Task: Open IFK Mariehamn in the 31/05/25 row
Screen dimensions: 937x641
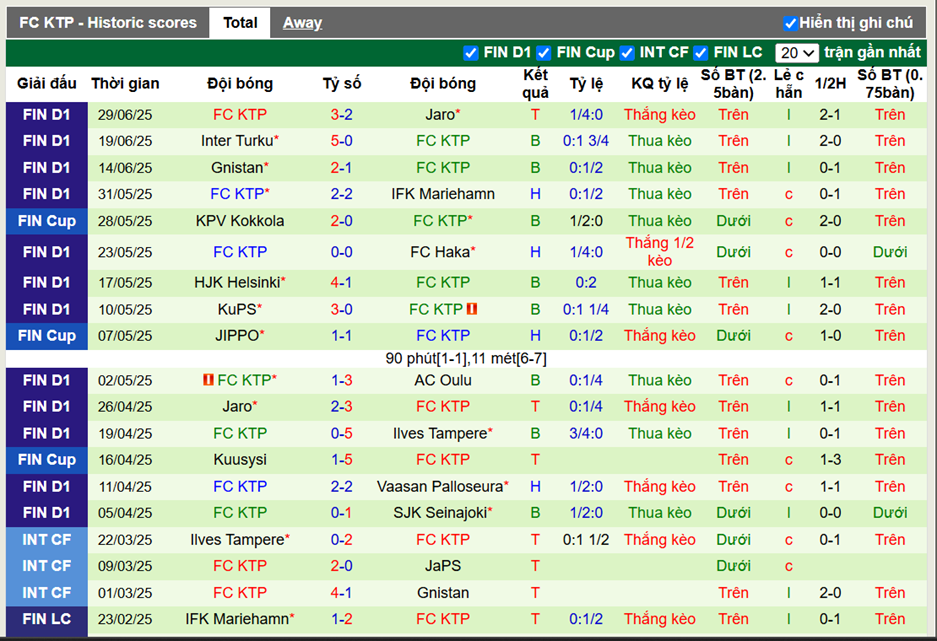Action: click(x=443, y=194)
